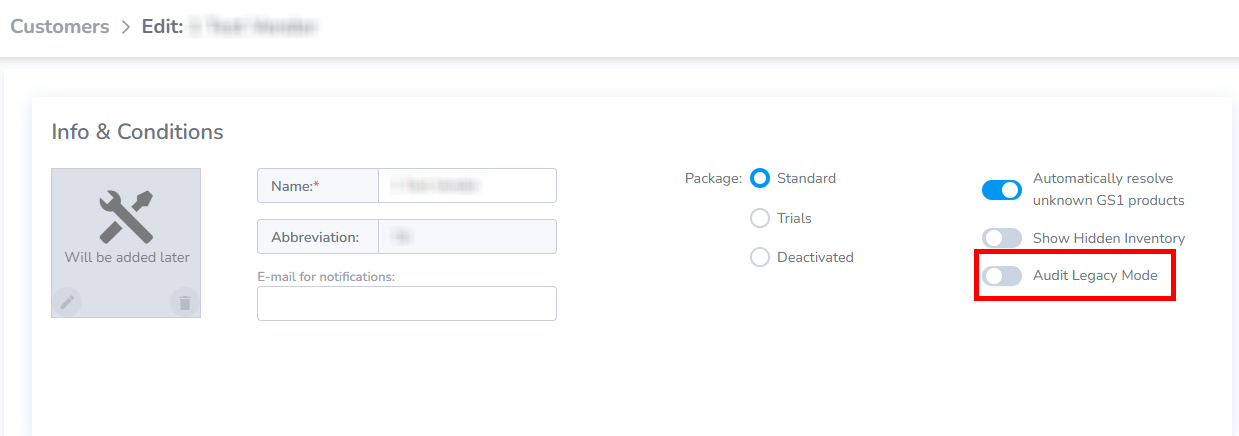Click the 'Edit:' page title in breadcrumb

click(162, 27)
